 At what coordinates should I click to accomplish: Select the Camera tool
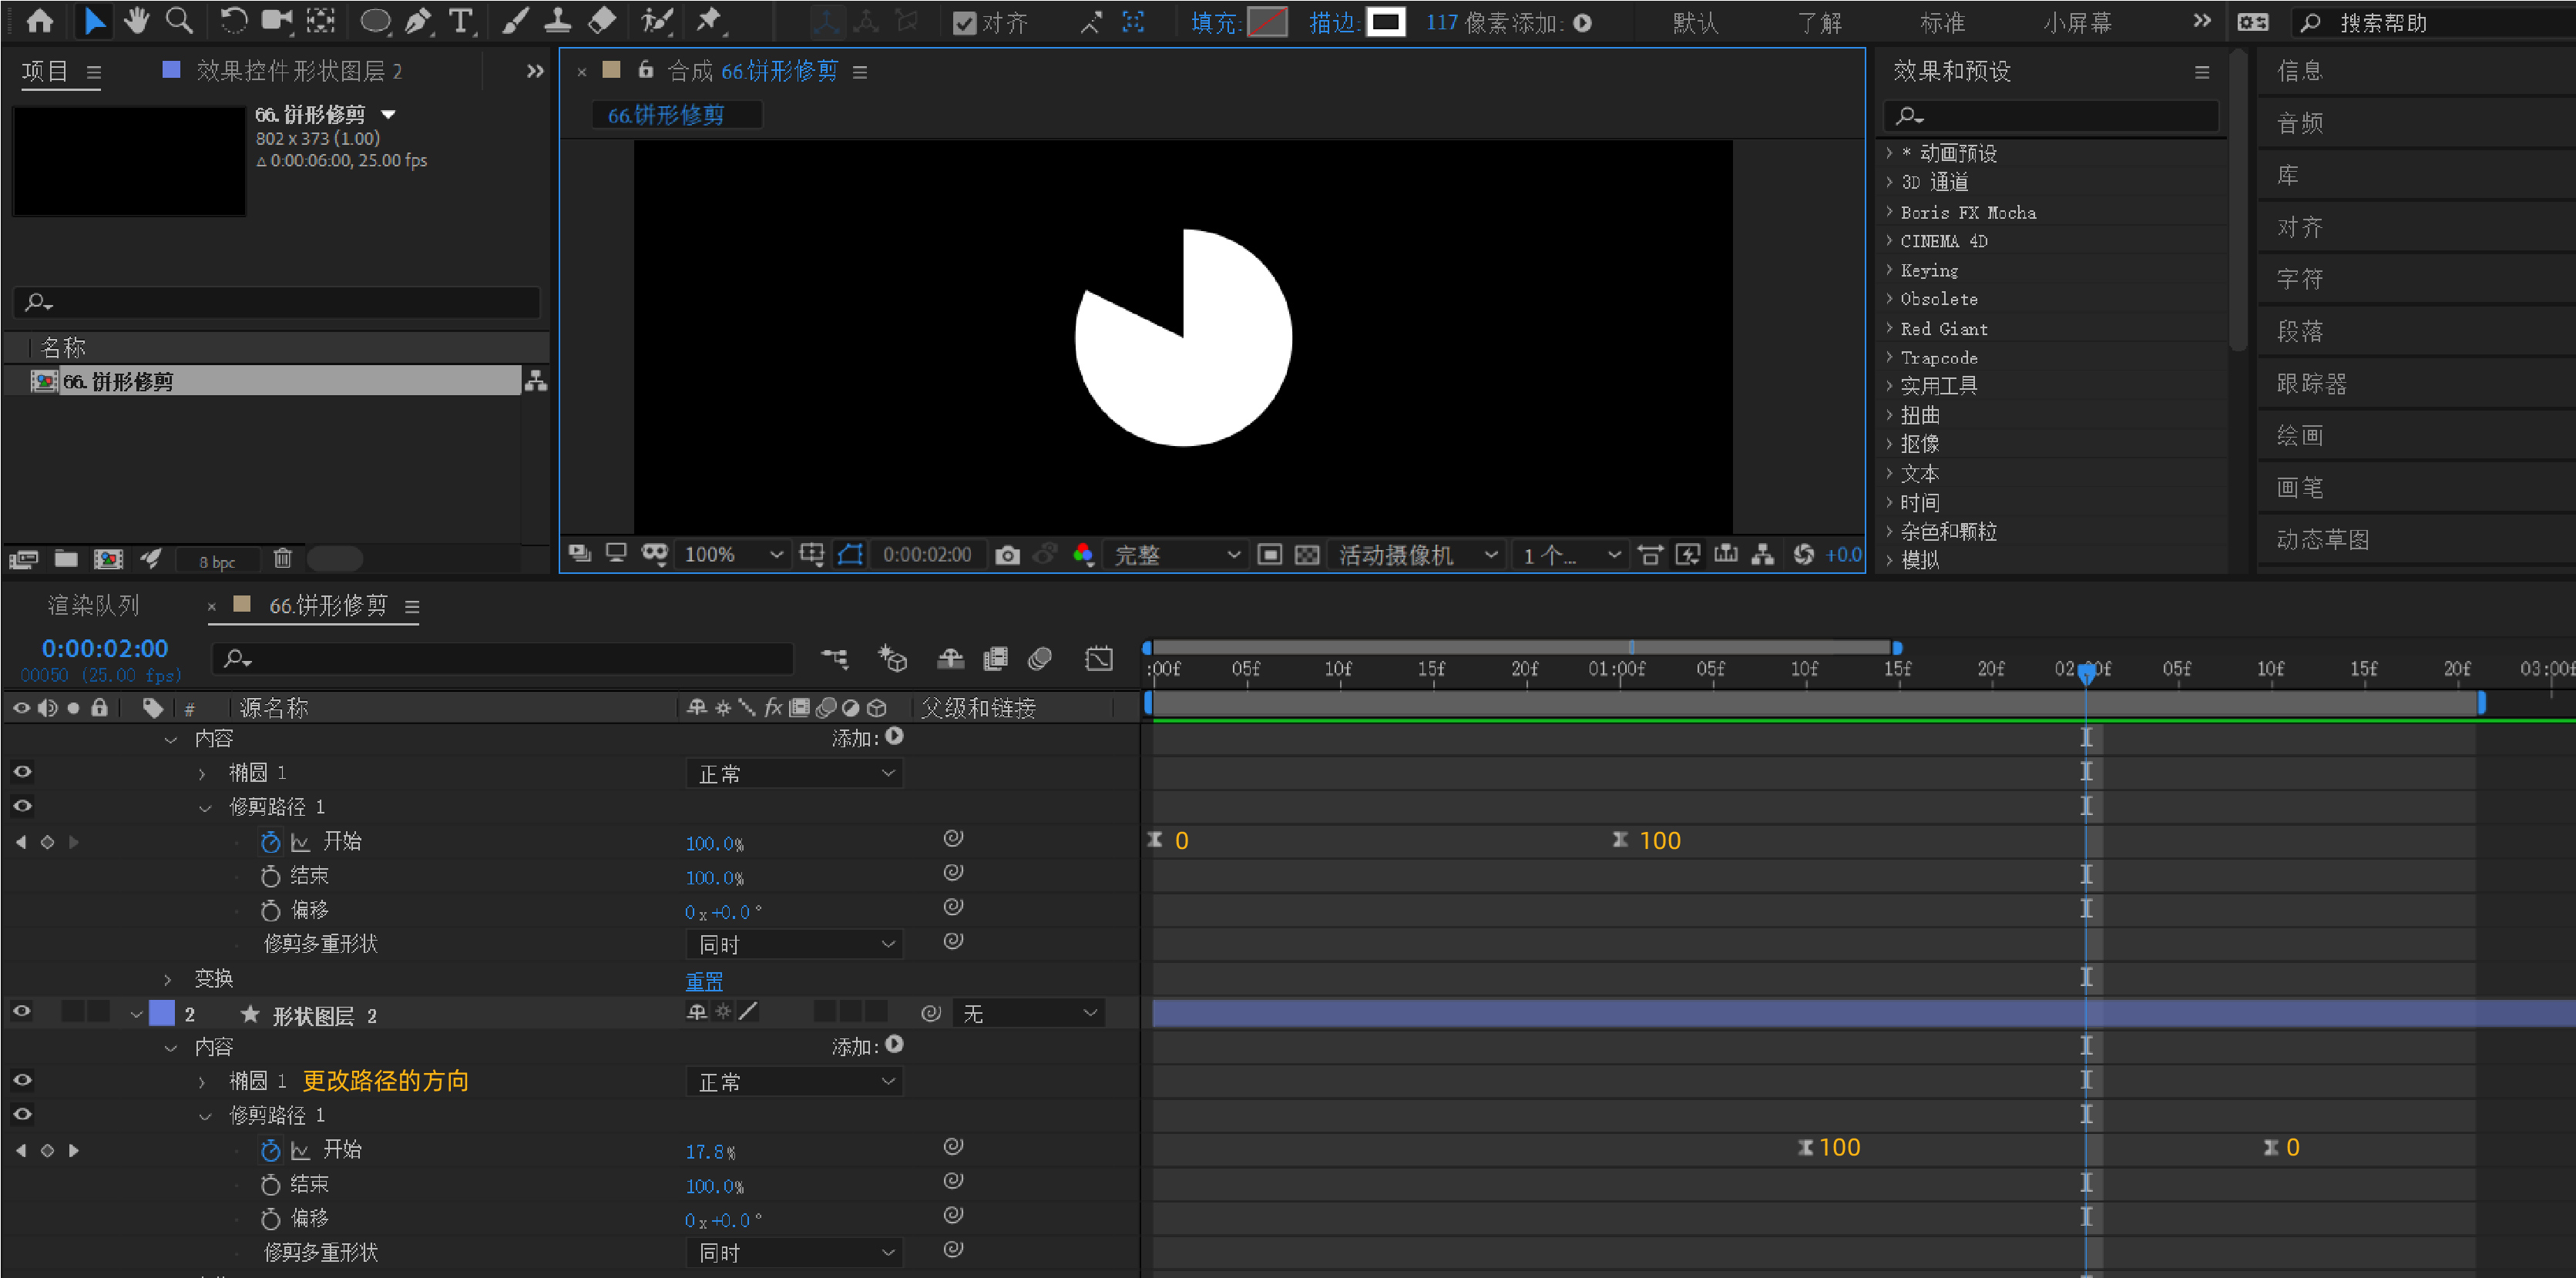[x=277, y=21]
